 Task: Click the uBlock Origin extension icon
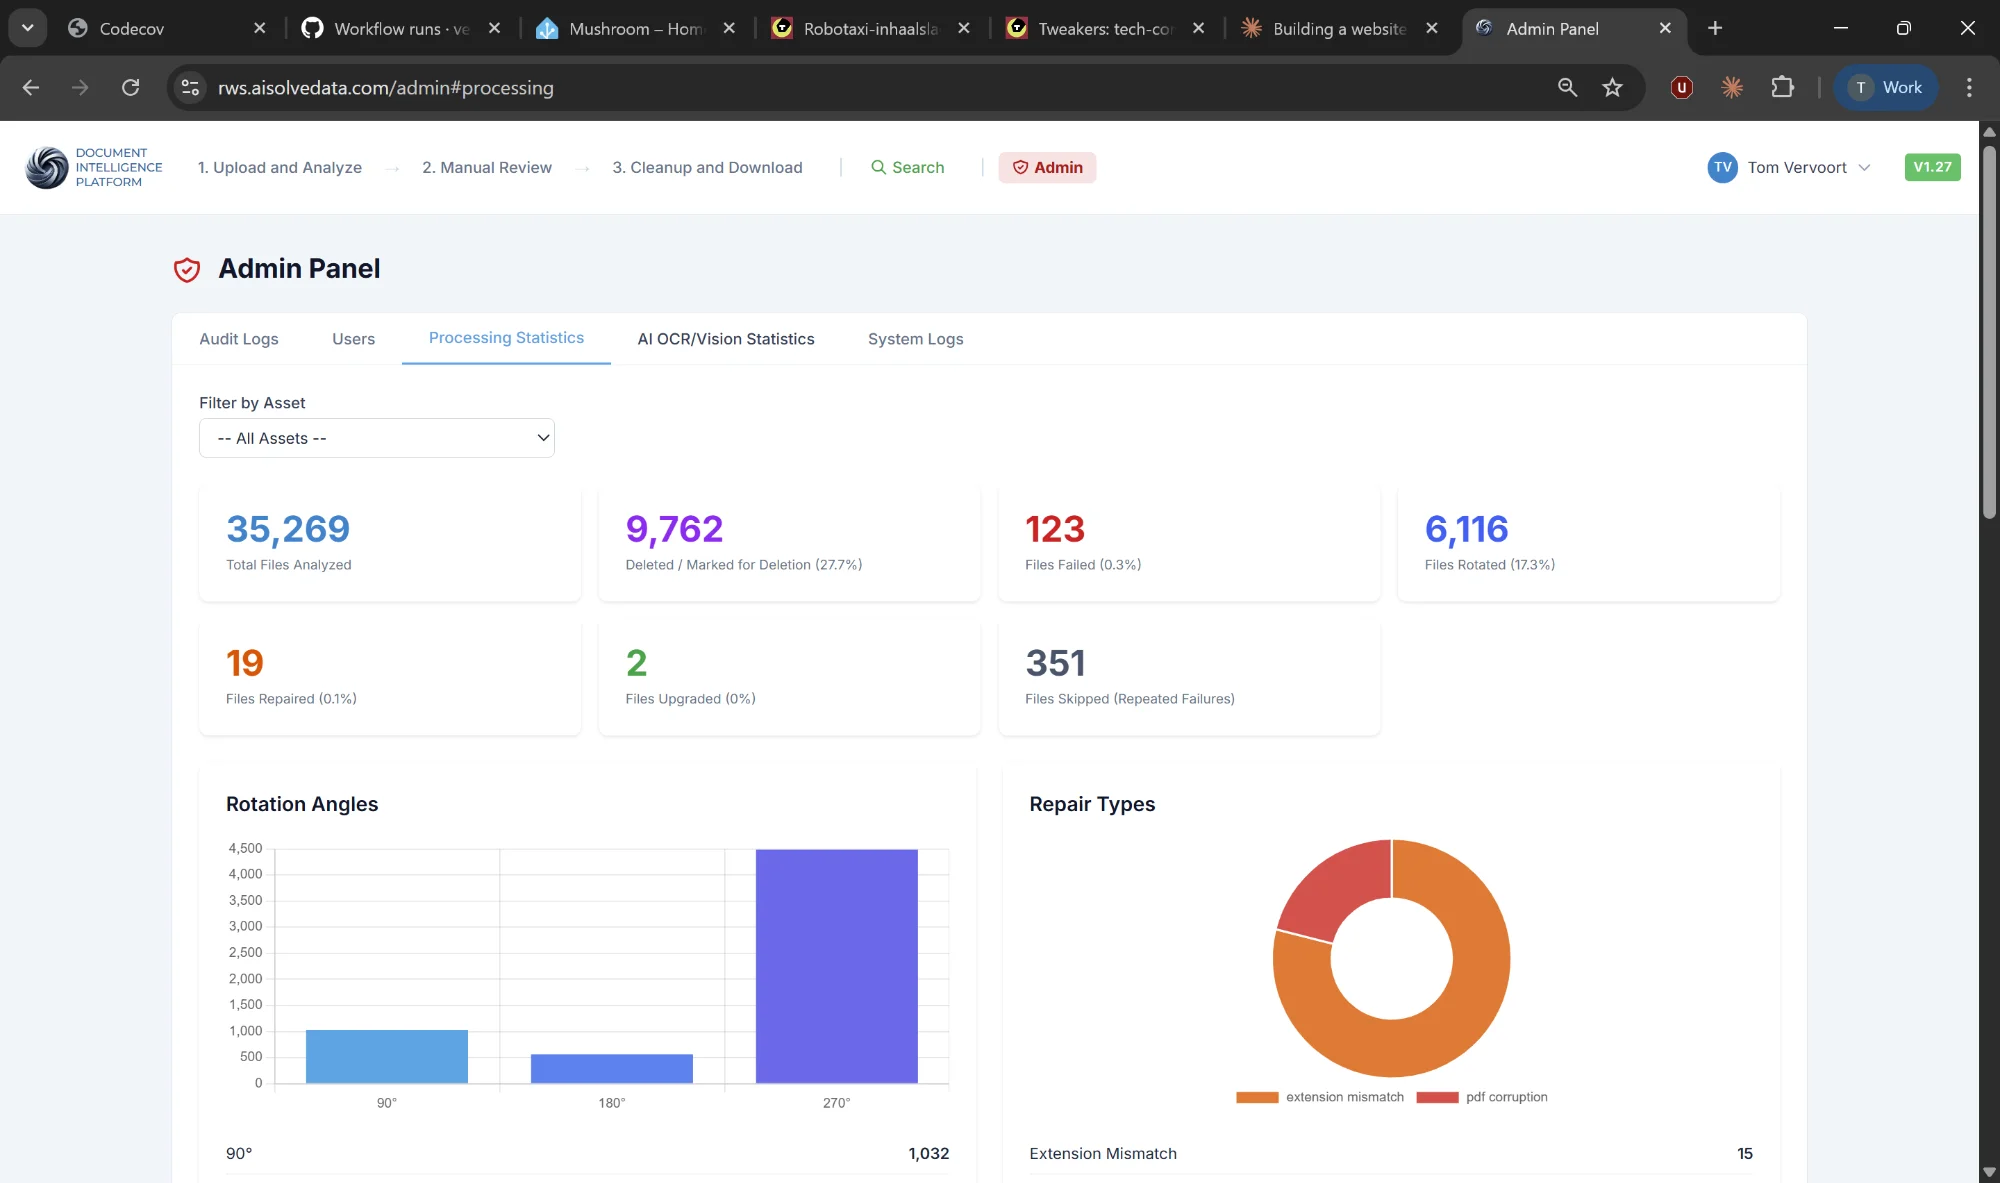[x=1681, y=87]
